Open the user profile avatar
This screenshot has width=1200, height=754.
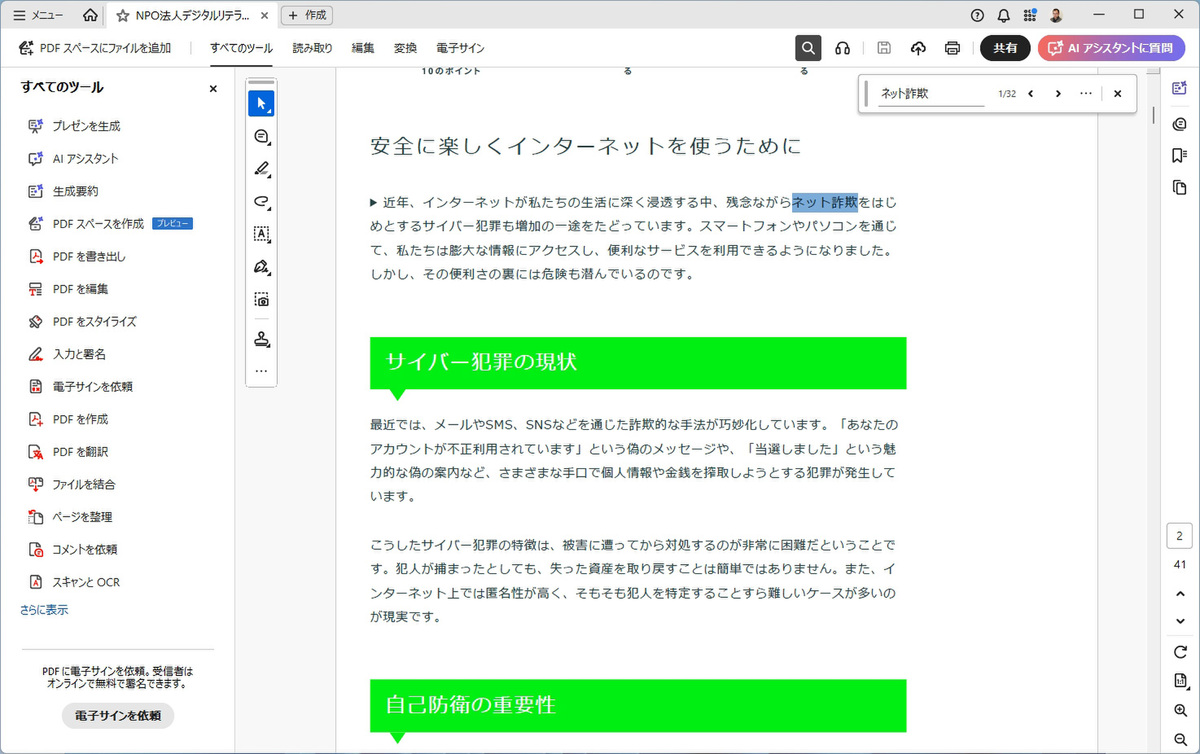click(1057, 15)
